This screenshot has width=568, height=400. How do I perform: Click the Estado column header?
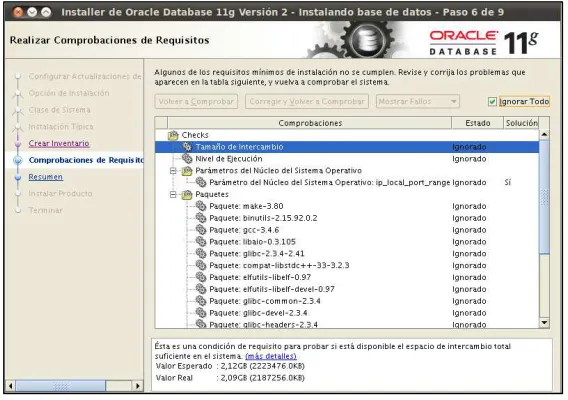point(478,123)
